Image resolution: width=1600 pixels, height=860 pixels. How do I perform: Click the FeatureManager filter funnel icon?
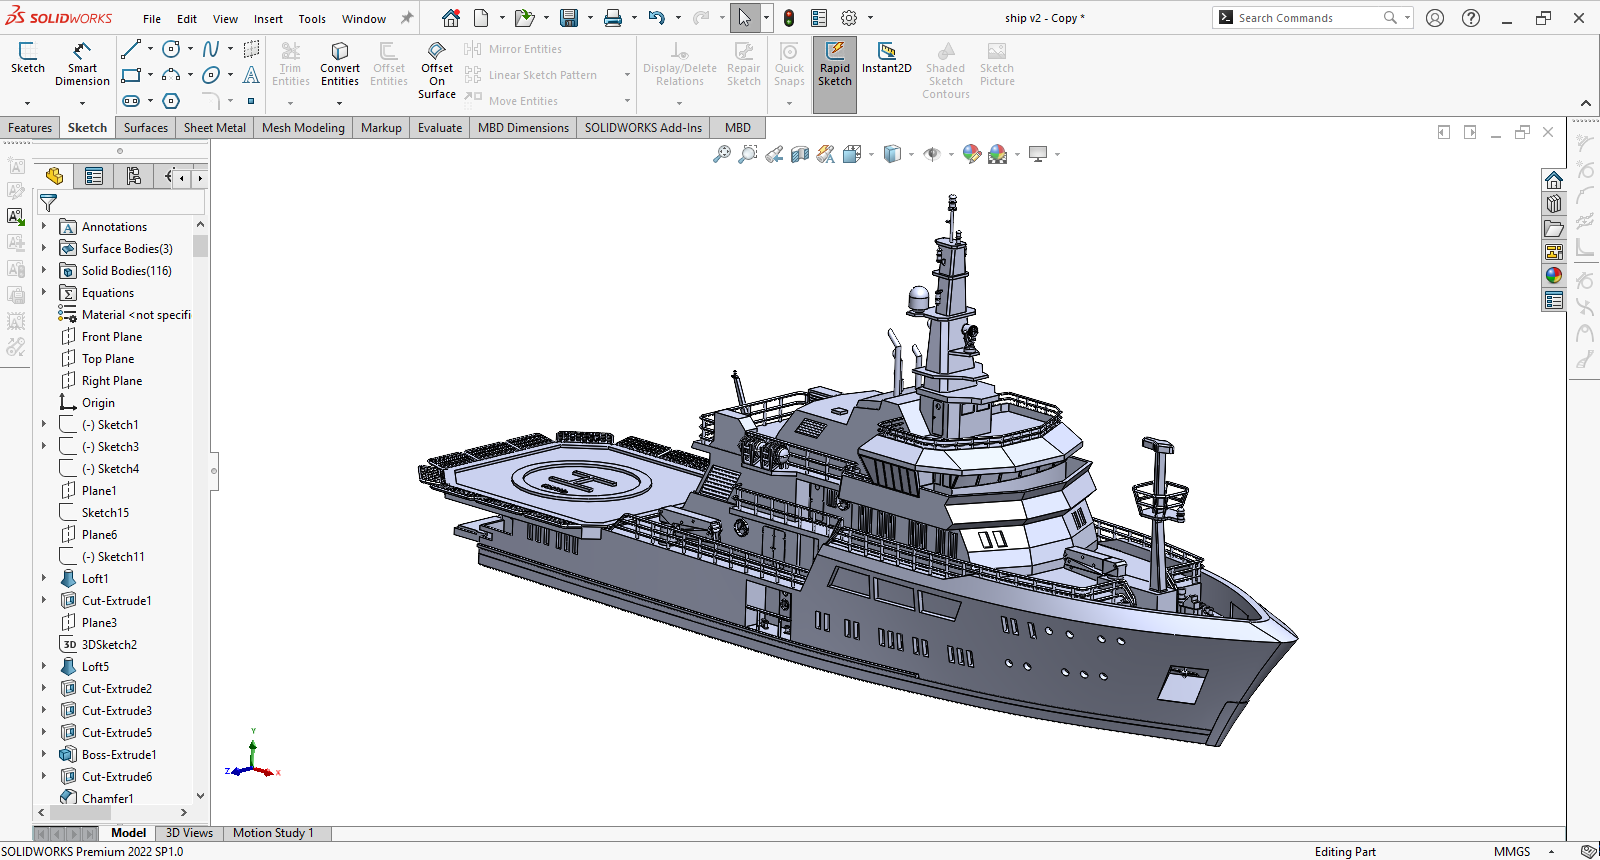[x=48, y=203]
